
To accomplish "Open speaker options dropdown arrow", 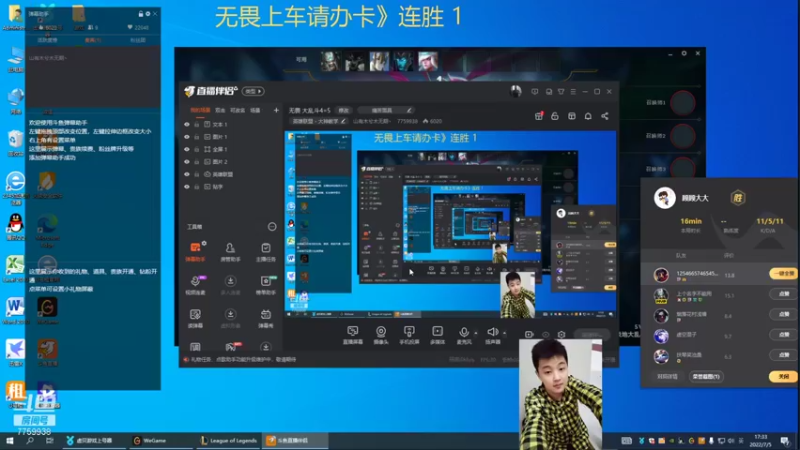I will [x=504, y=333].
